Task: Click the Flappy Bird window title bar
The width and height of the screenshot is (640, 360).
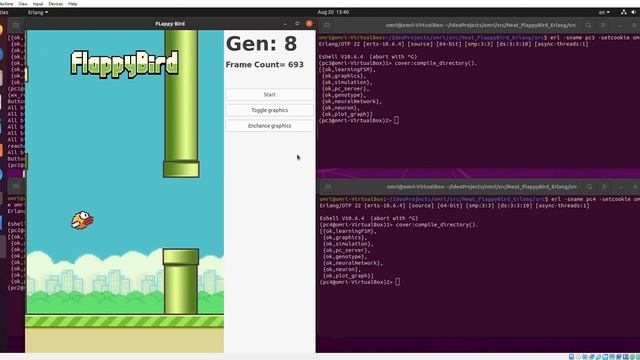Action: point(170,24)
